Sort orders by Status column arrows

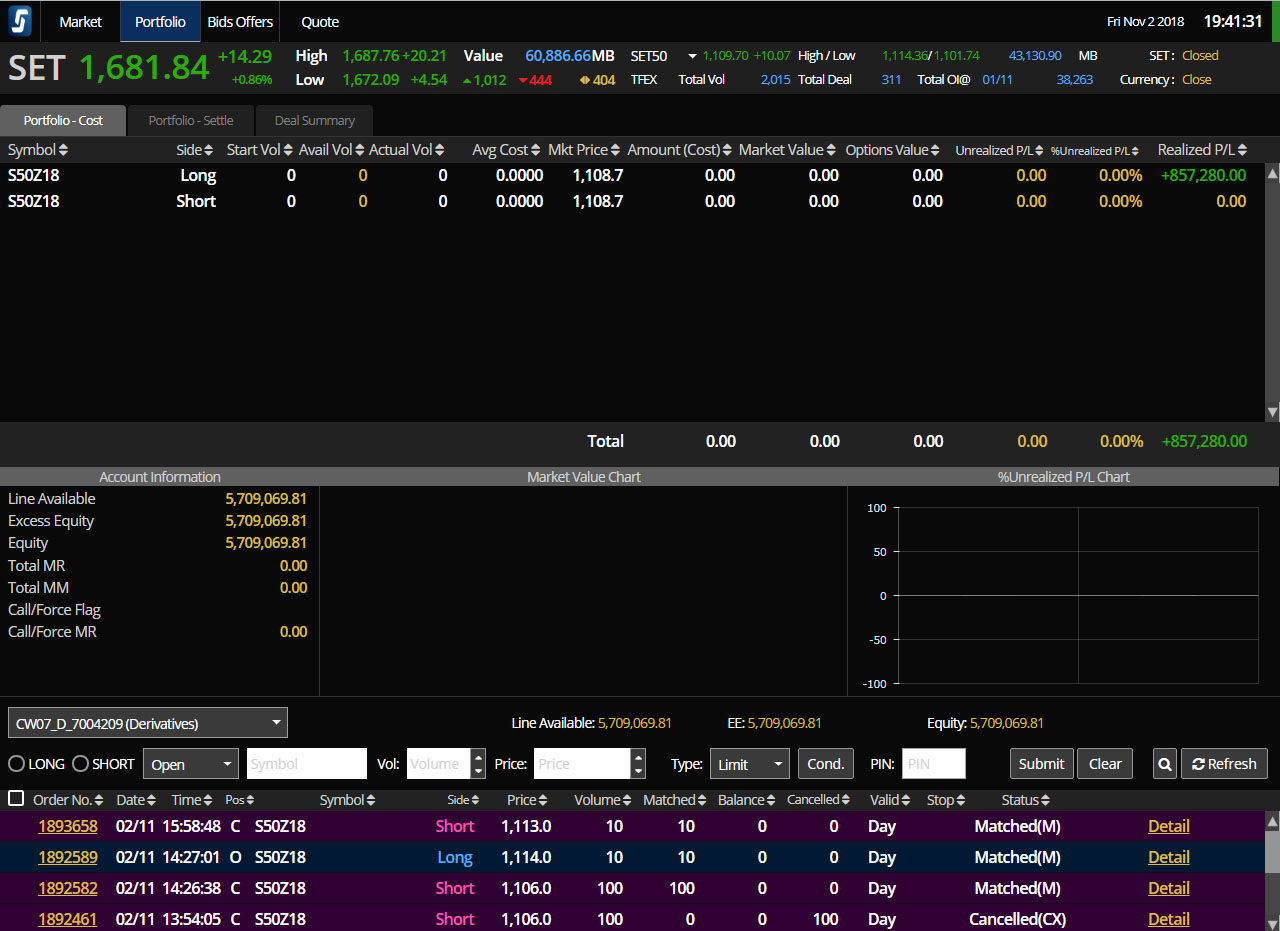coord(1045,800)
